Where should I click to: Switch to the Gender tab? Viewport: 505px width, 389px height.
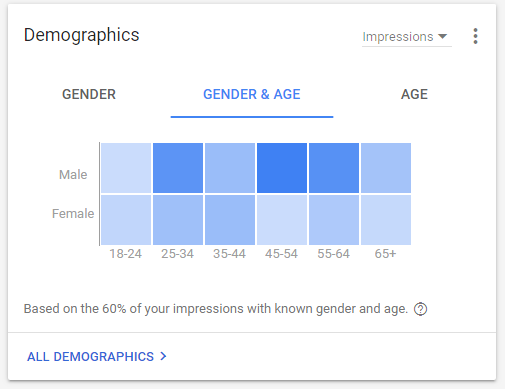click(x=89, y=94)
